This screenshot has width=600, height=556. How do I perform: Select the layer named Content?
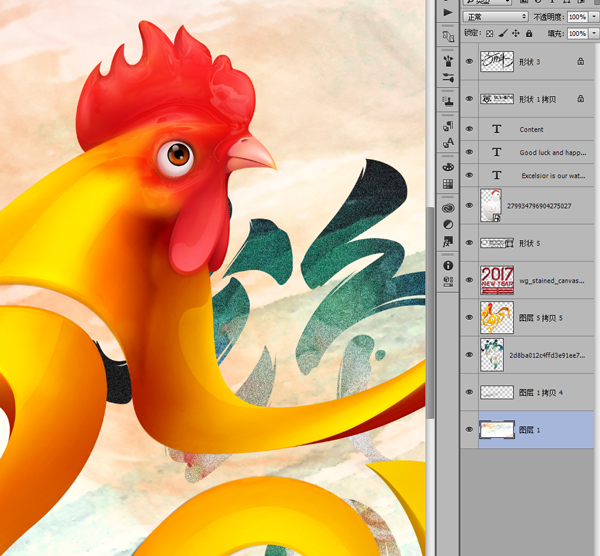[x=531, y=129]
